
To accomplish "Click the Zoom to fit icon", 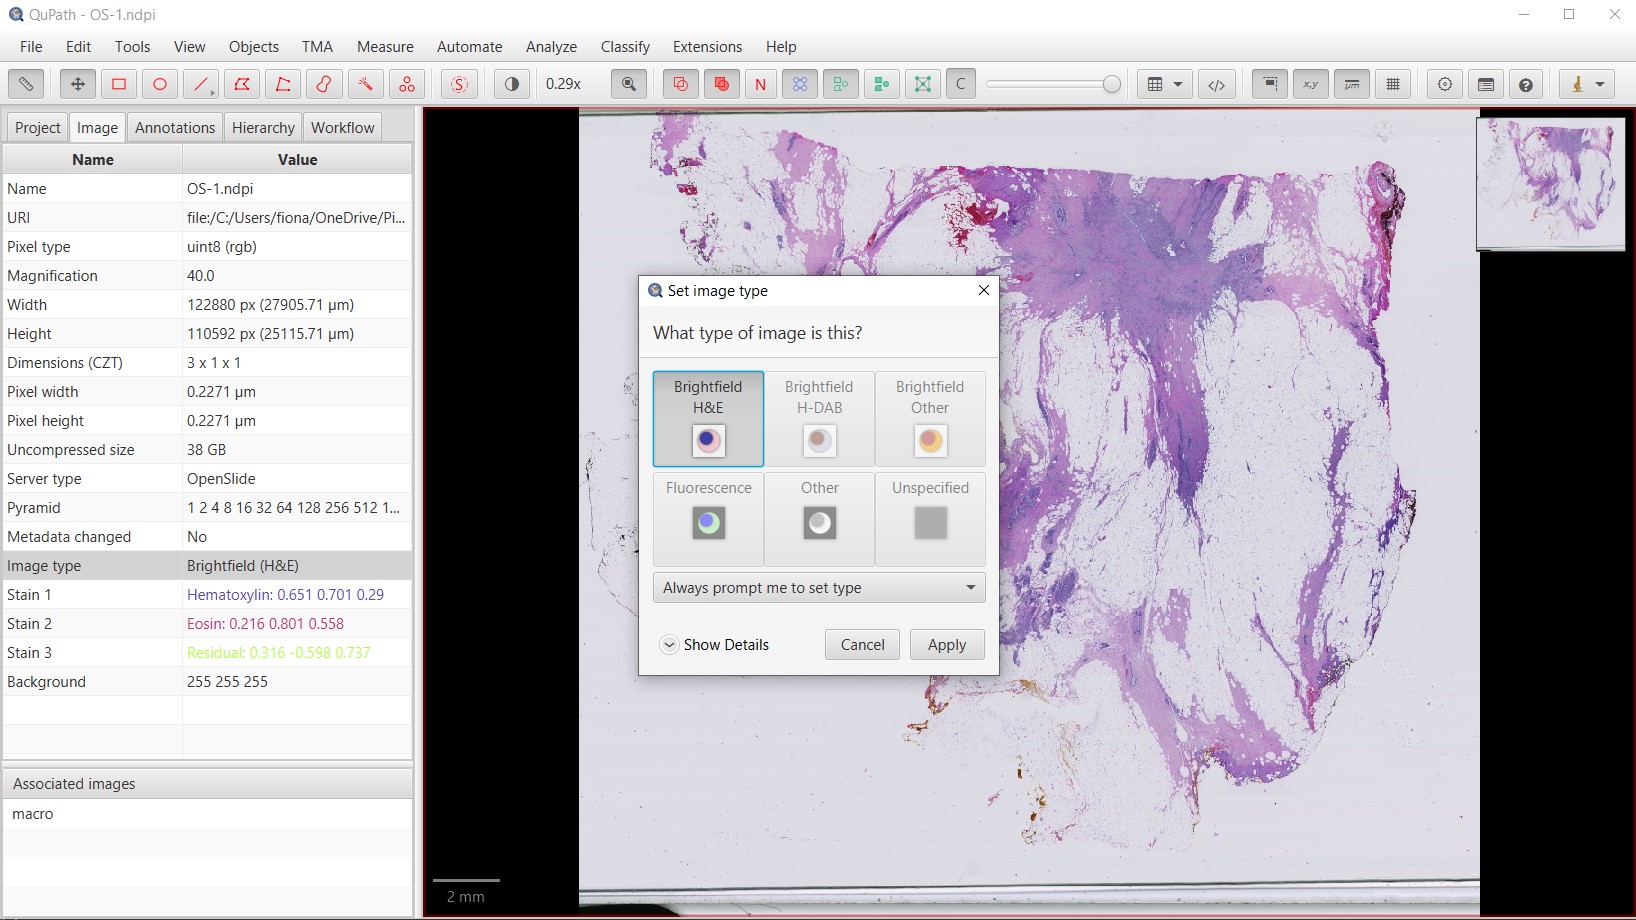I will pos(629,84).
